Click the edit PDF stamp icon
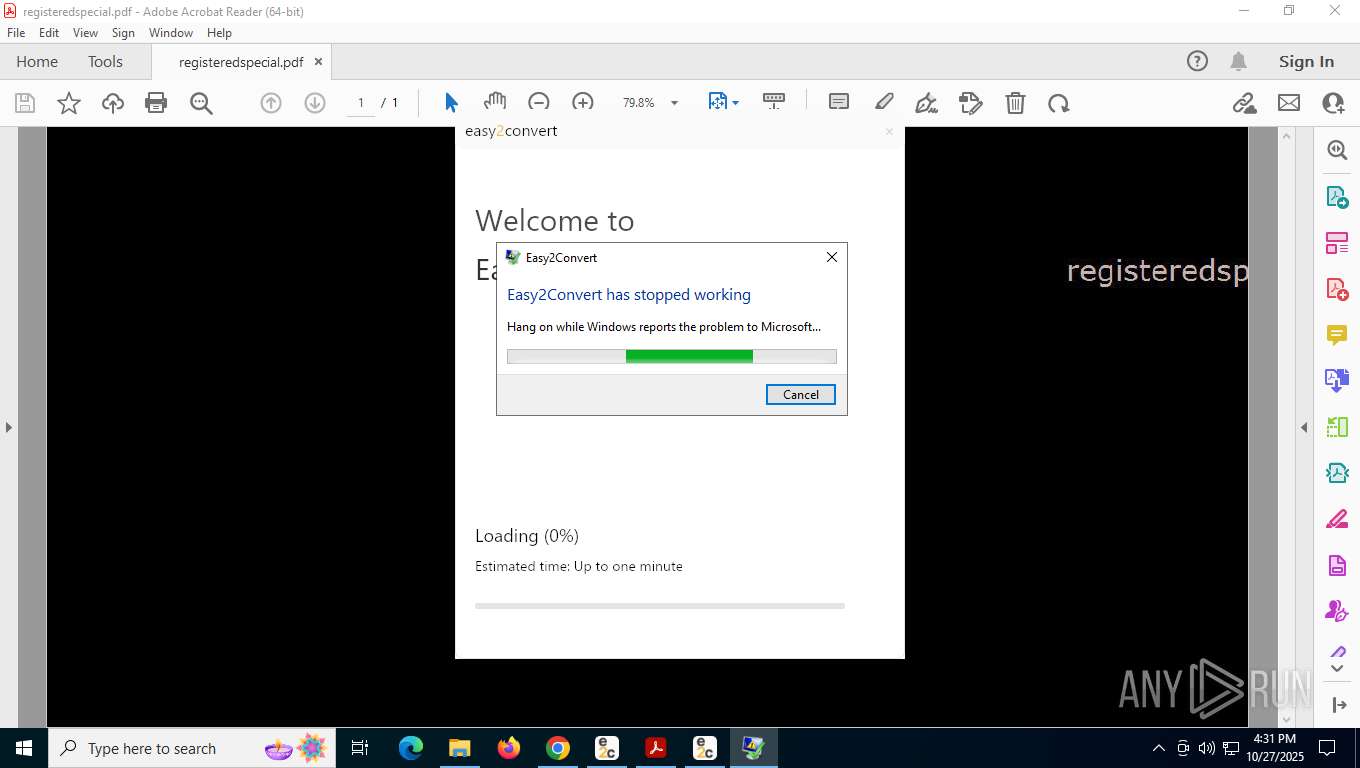 [970, 103]
